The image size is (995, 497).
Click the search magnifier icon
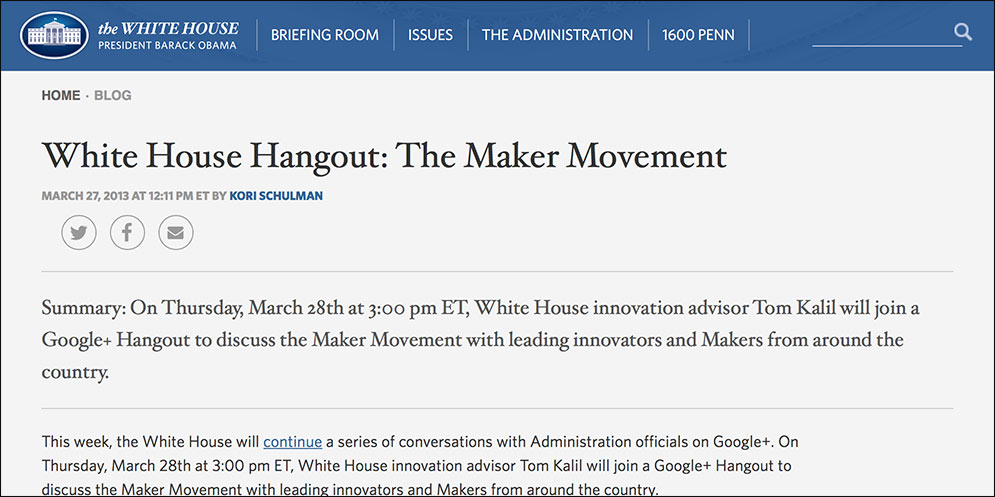962,32
